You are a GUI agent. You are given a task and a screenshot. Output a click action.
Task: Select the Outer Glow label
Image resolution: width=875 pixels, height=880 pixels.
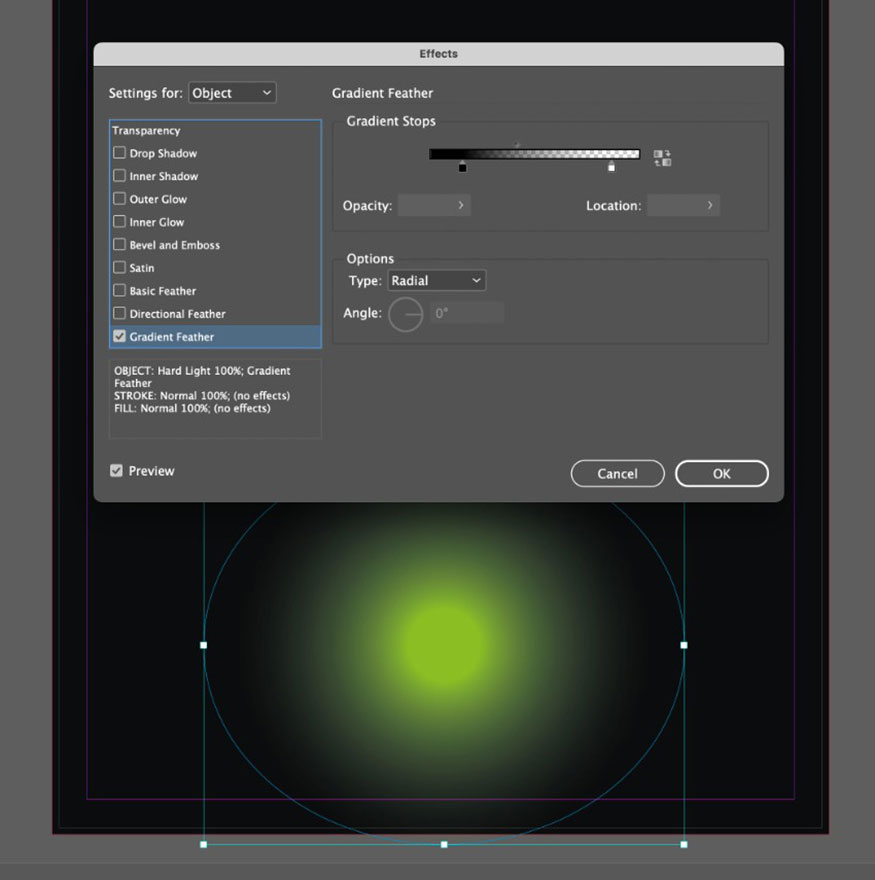(158, 199)
